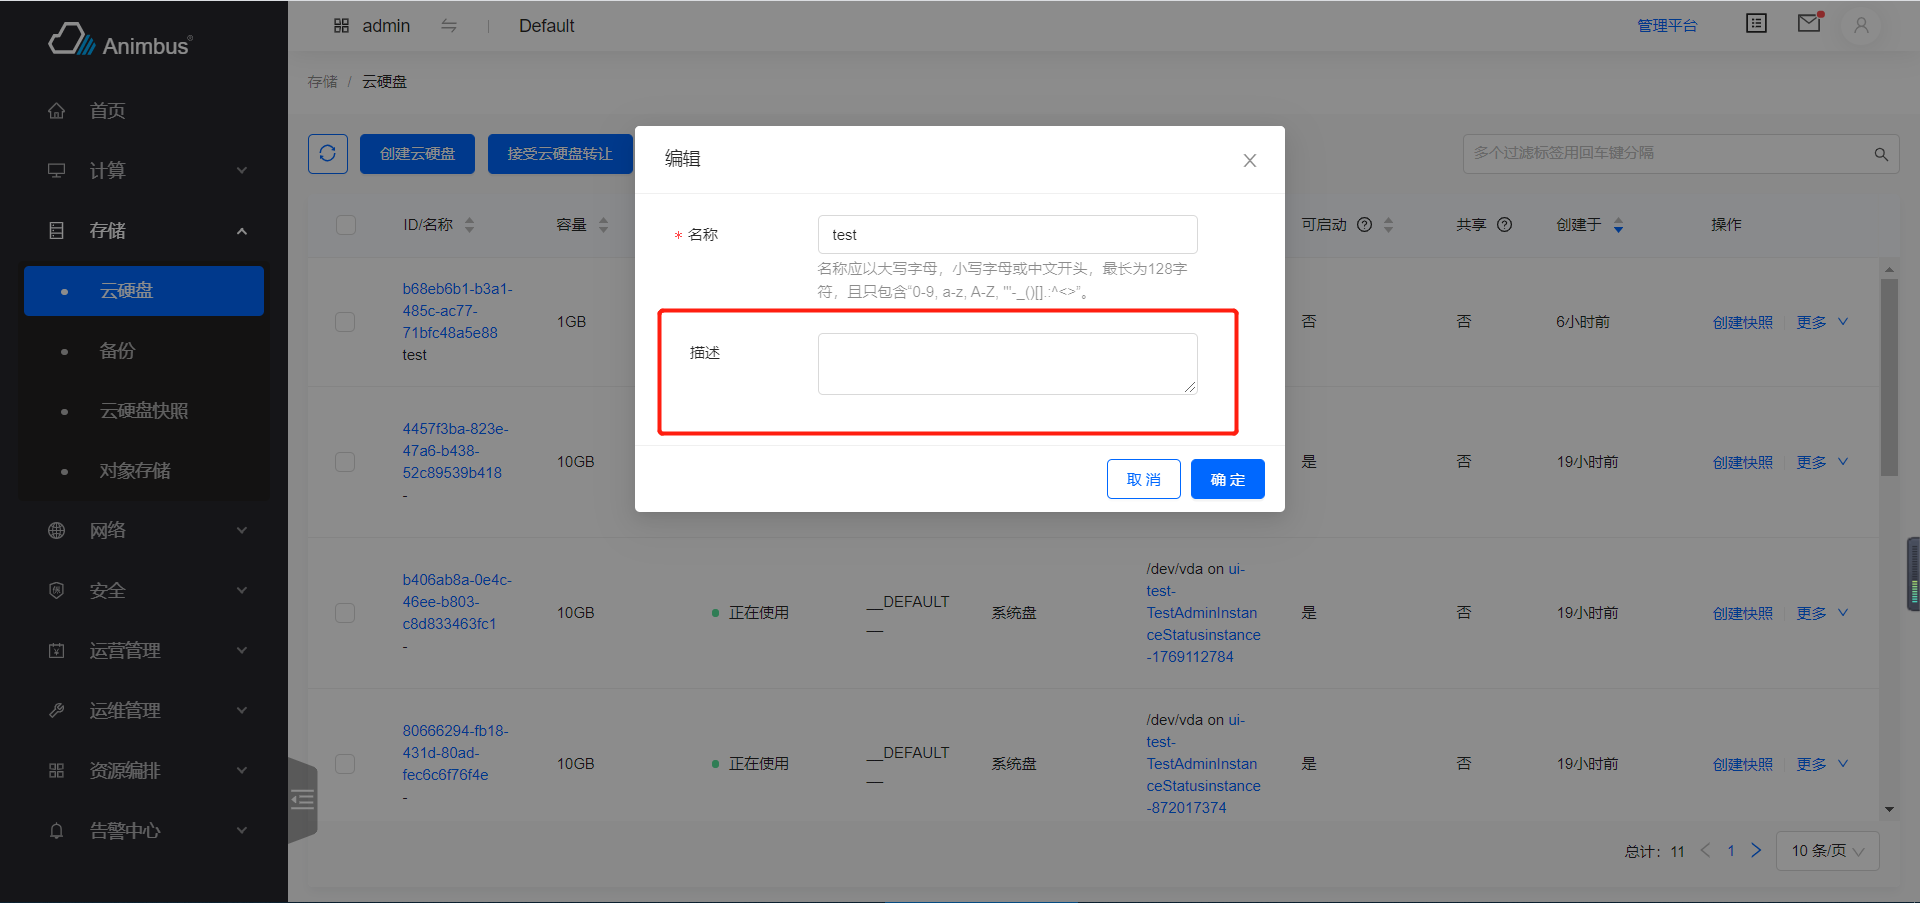The width and height of the screenshot is (1920, 903).
Task: Click the help icon beside 可启动
Action: click(1364, 225)
